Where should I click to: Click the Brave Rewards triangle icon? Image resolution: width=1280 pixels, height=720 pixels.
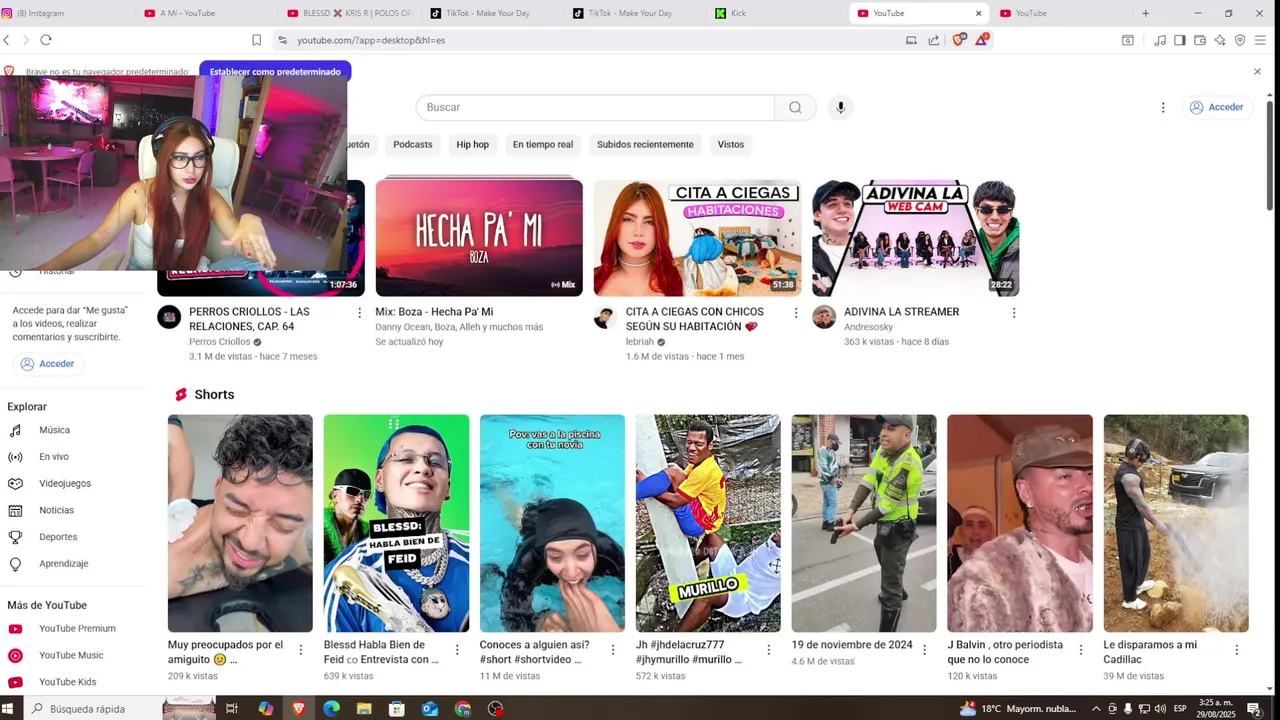983,40
